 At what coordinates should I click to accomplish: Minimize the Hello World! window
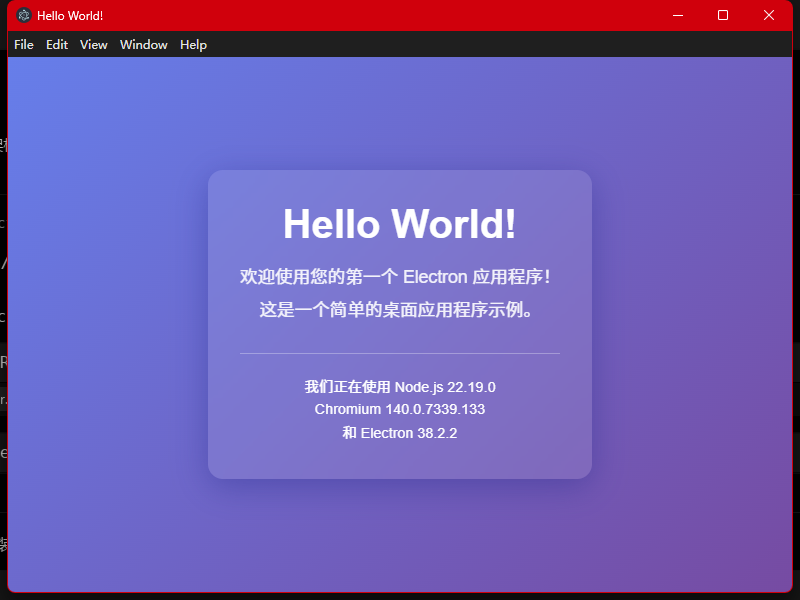pyautogui.click(x=678, y=15)
